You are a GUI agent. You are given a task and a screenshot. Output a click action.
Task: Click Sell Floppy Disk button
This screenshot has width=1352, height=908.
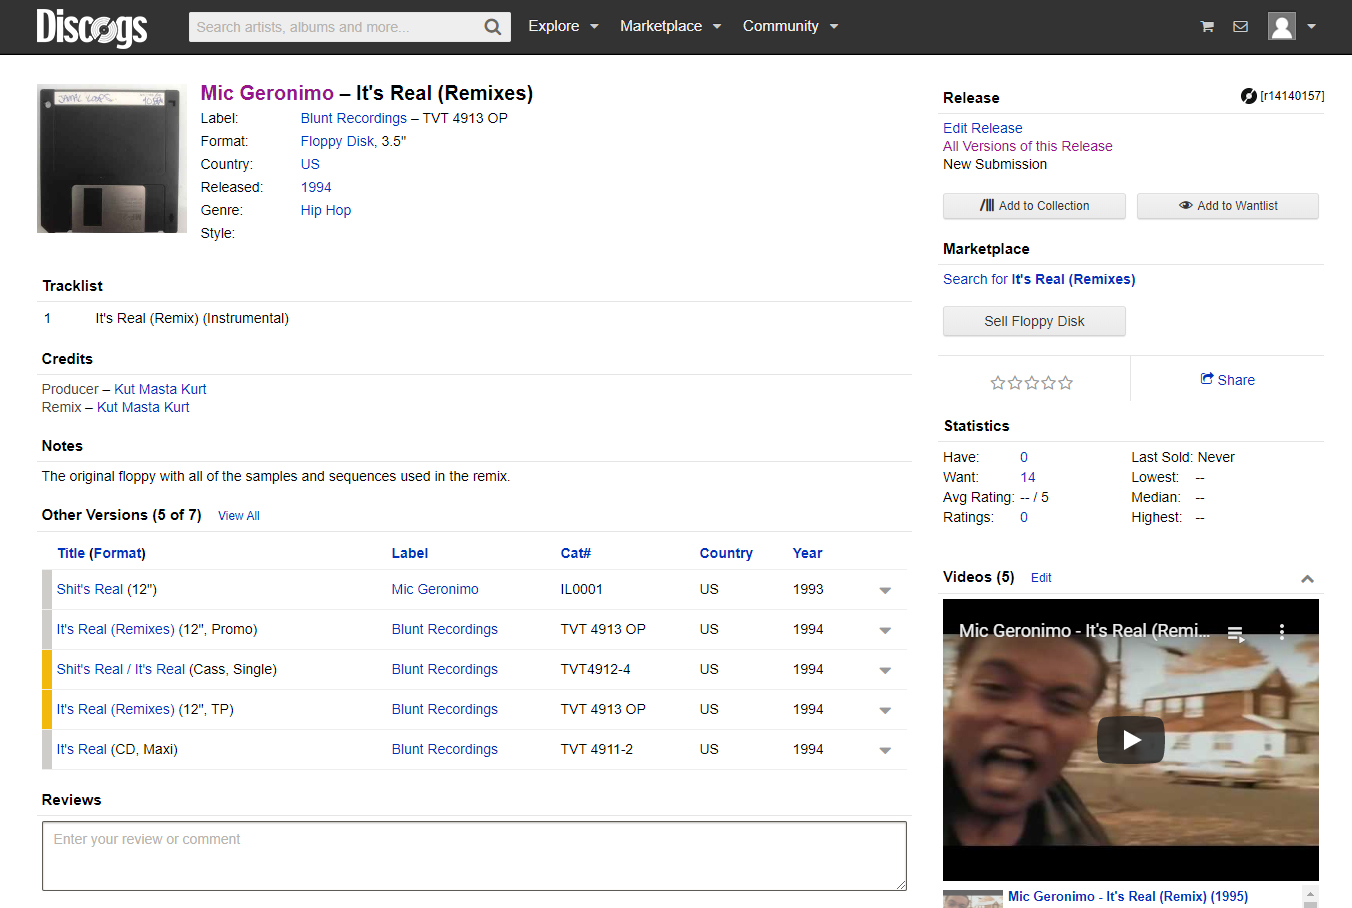1034,321
